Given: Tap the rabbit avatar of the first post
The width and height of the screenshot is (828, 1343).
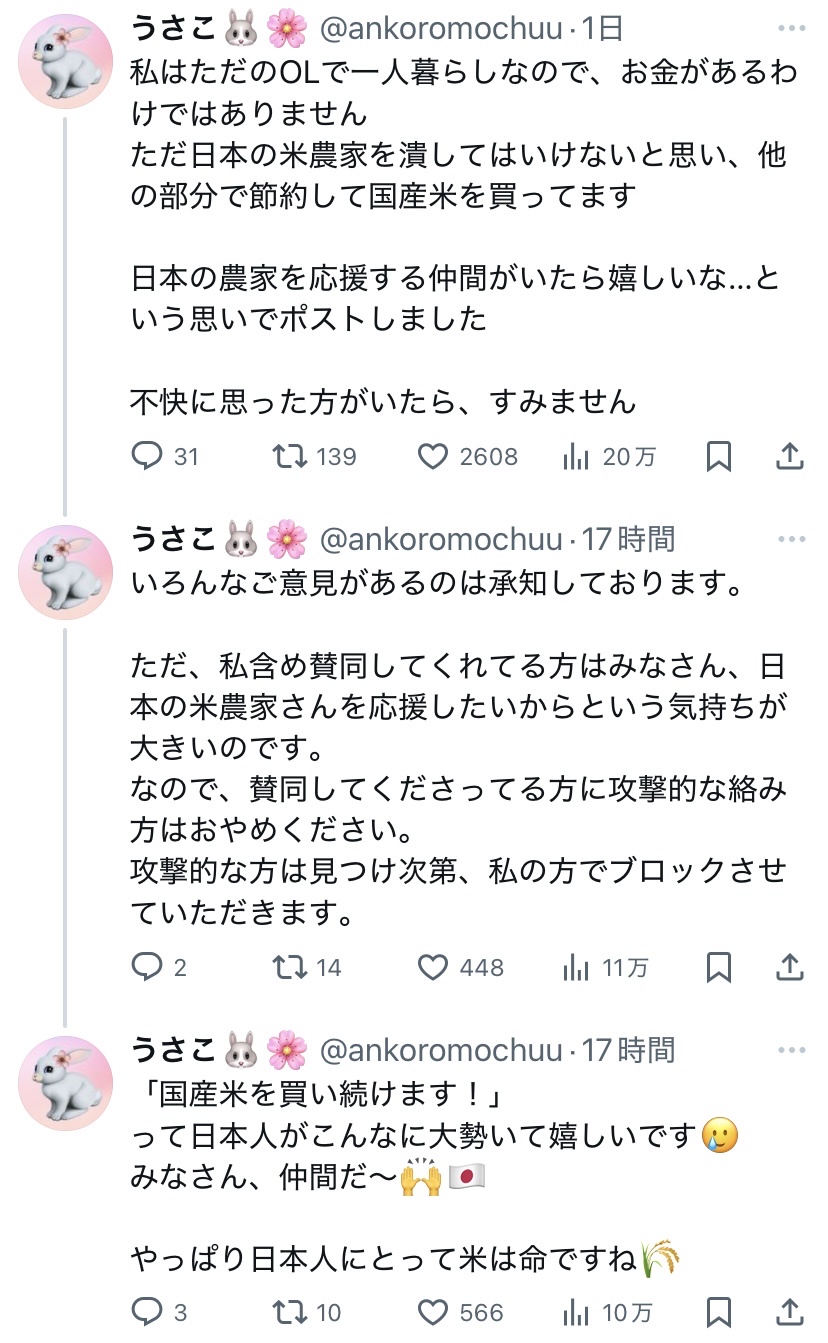Looking at the screenshot, I should coord(66,61).
